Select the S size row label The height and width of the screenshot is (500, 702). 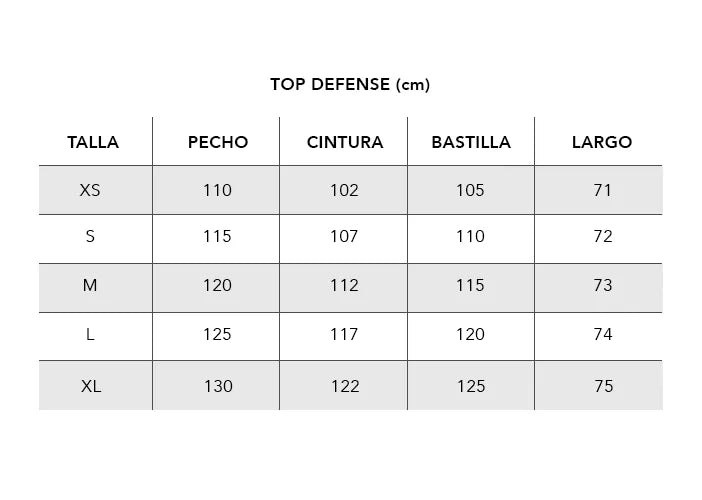90,237
